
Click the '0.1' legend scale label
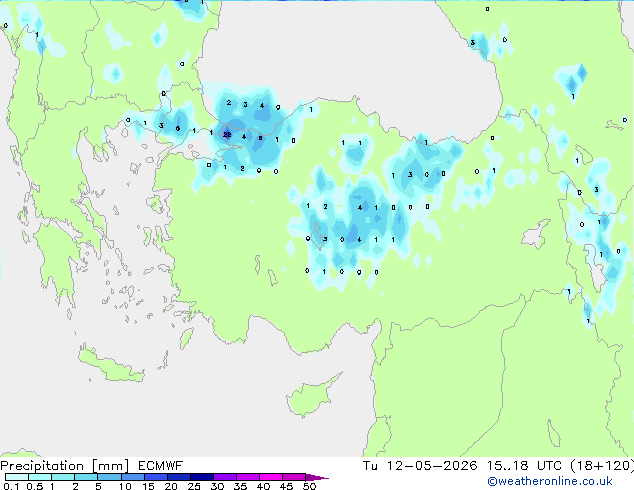tap(11, 486)
